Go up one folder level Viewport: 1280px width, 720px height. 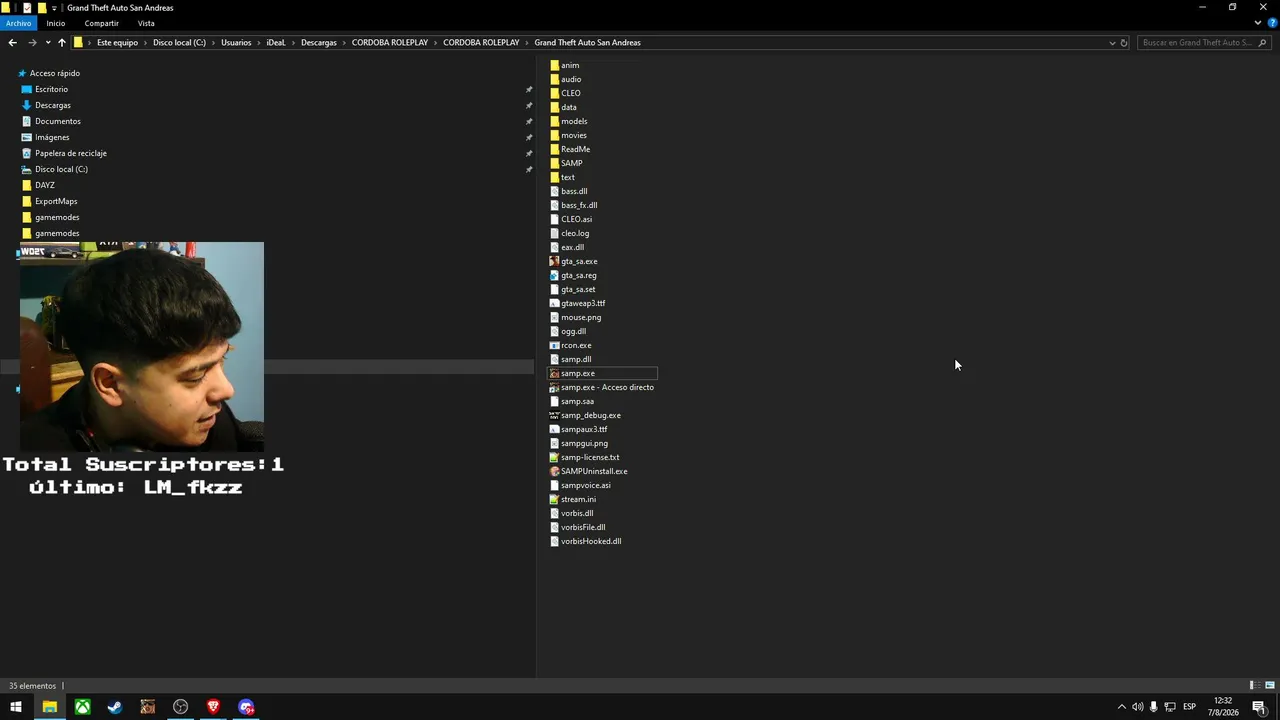point(62,43)
